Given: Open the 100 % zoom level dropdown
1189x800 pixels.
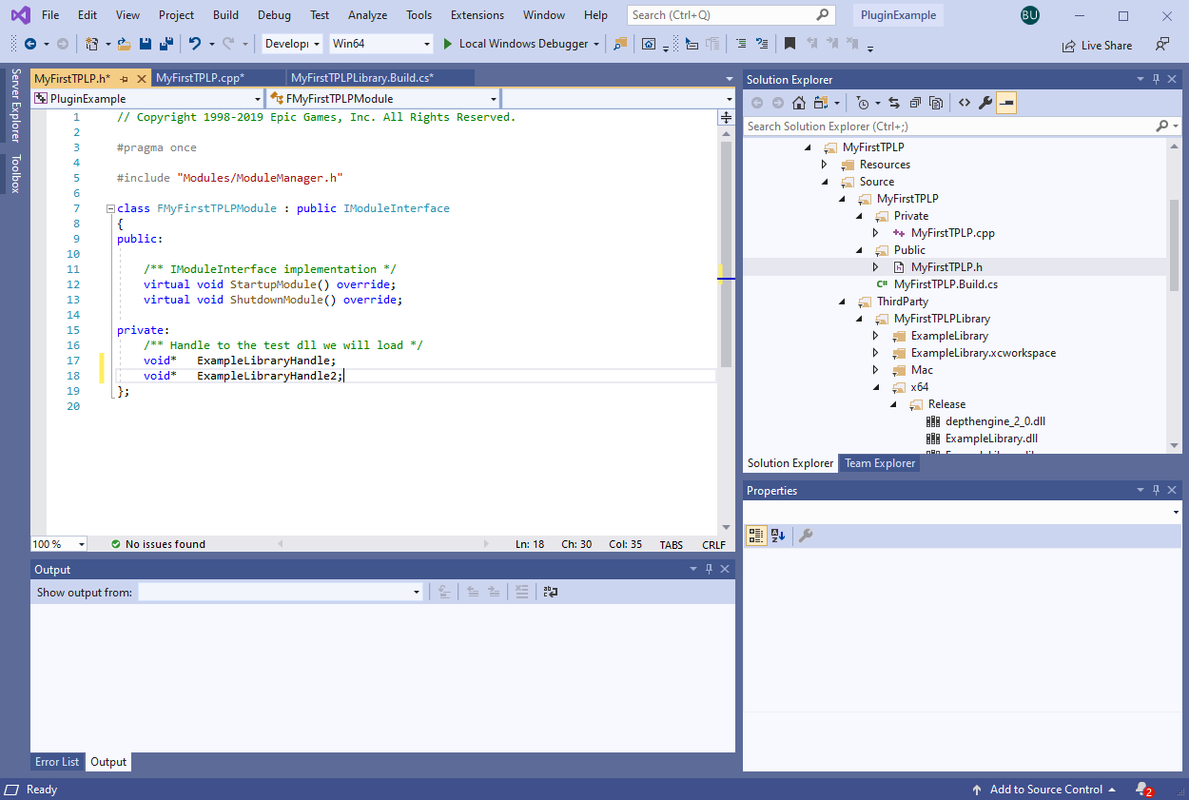Looking at the screenshot, I should click(59, 544).
